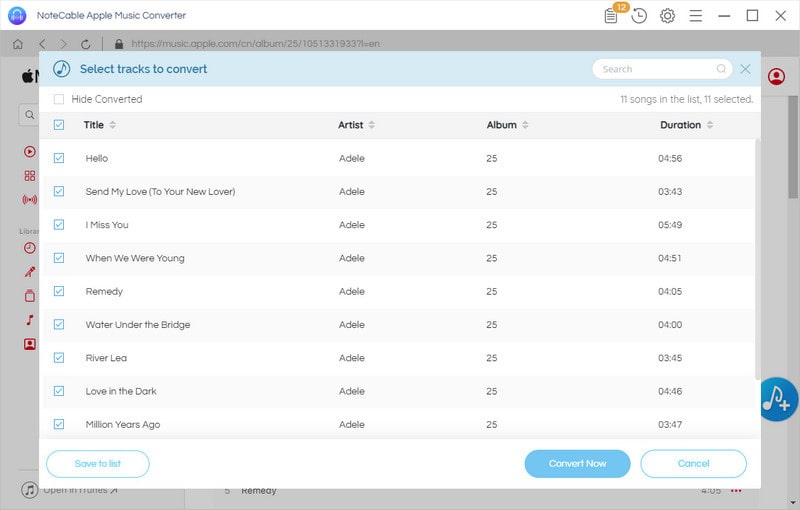The width and height of the screenshot is (800, 510).
Task: Uncheck the River Lea checkbox
Action: [x=59, y=358]
